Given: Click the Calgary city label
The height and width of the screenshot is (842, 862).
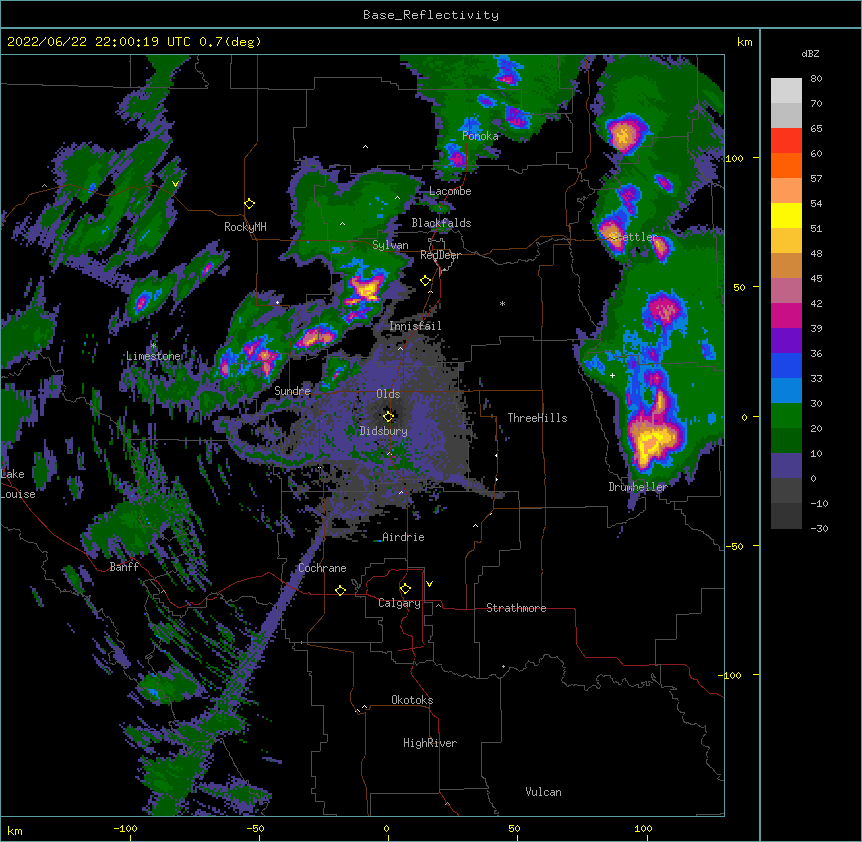Looking at the screenshot, I should tap(399, 603).
